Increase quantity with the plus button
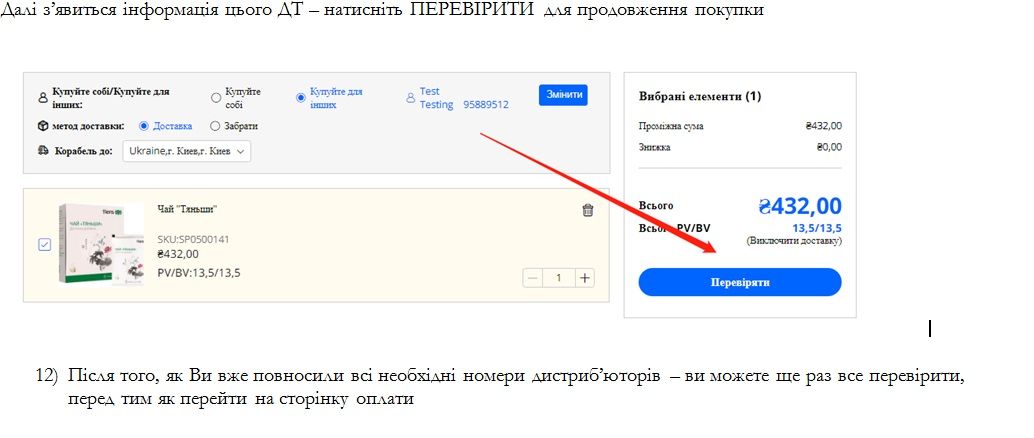The height and width of the screenshot is (438, 1034). point(585,278)
